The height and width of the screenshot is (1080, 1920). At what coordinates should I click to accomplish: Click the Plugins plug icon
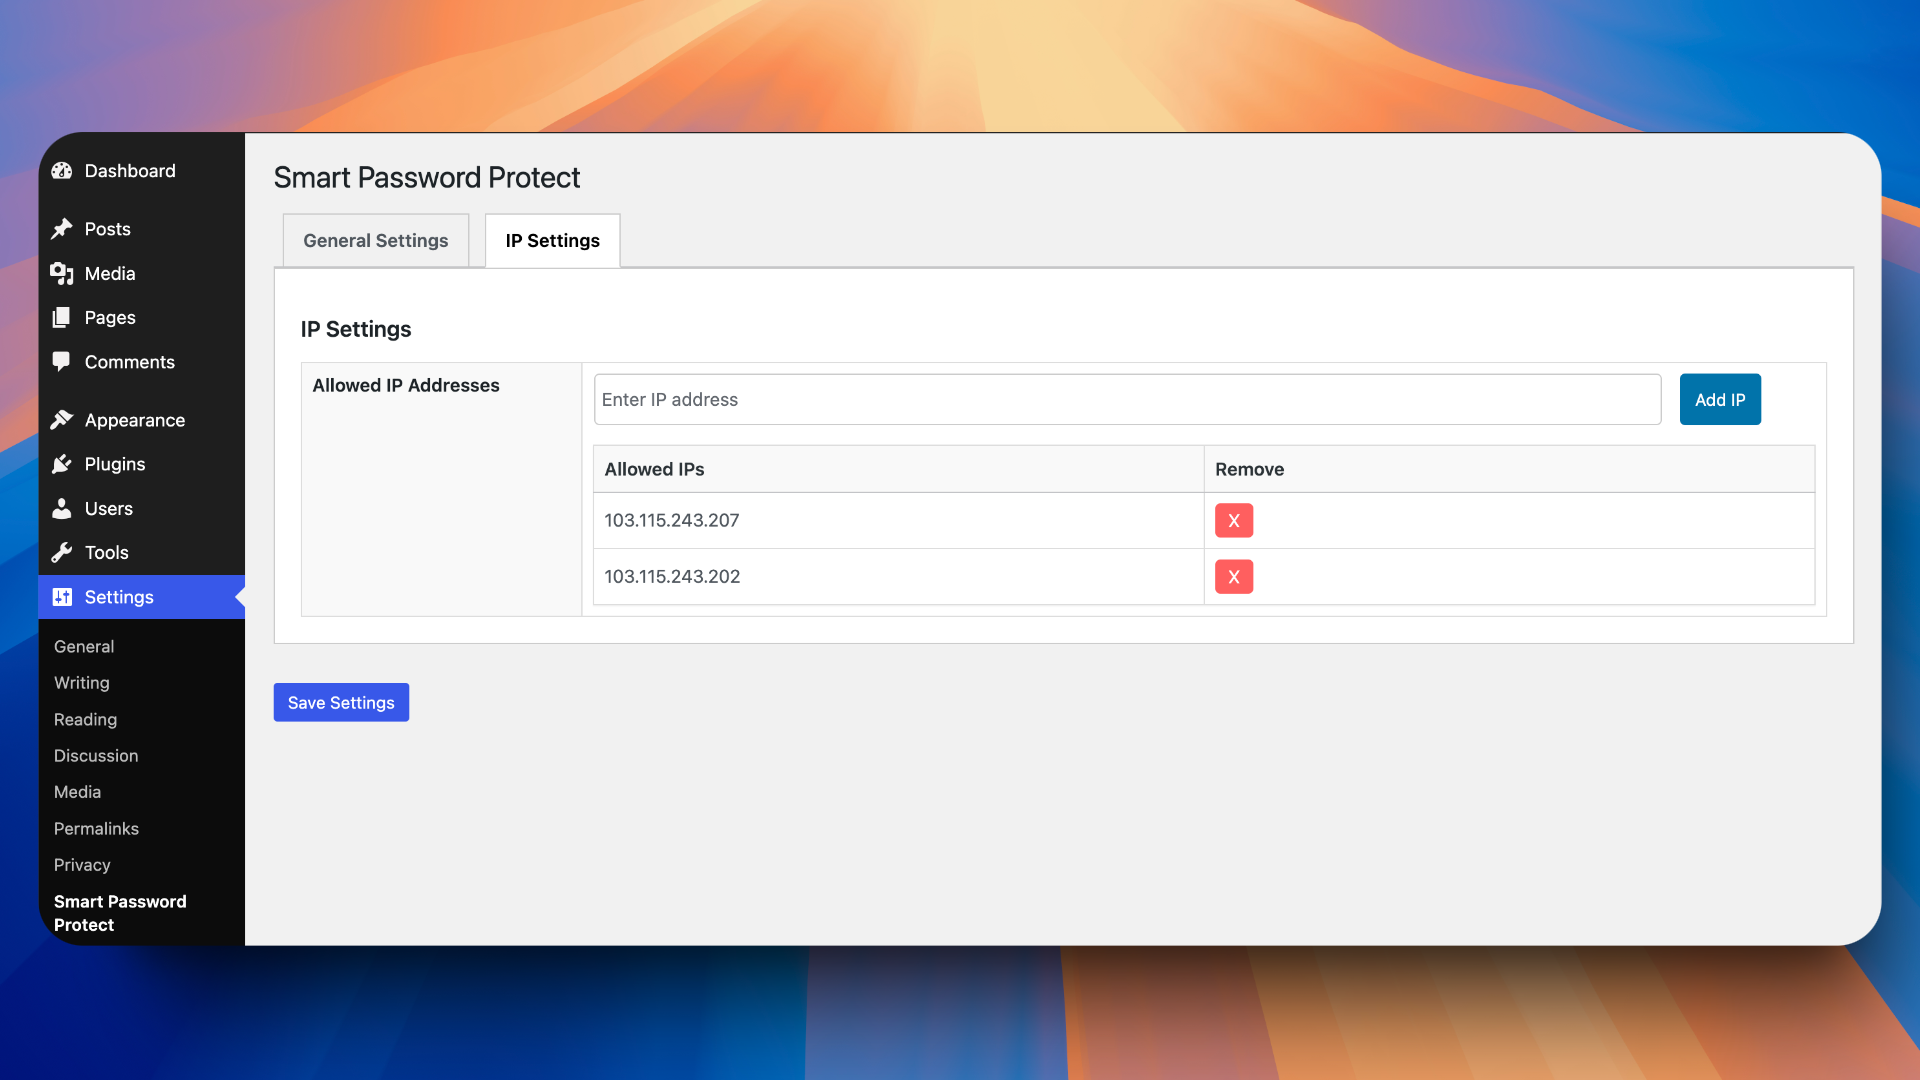(62, 464)
